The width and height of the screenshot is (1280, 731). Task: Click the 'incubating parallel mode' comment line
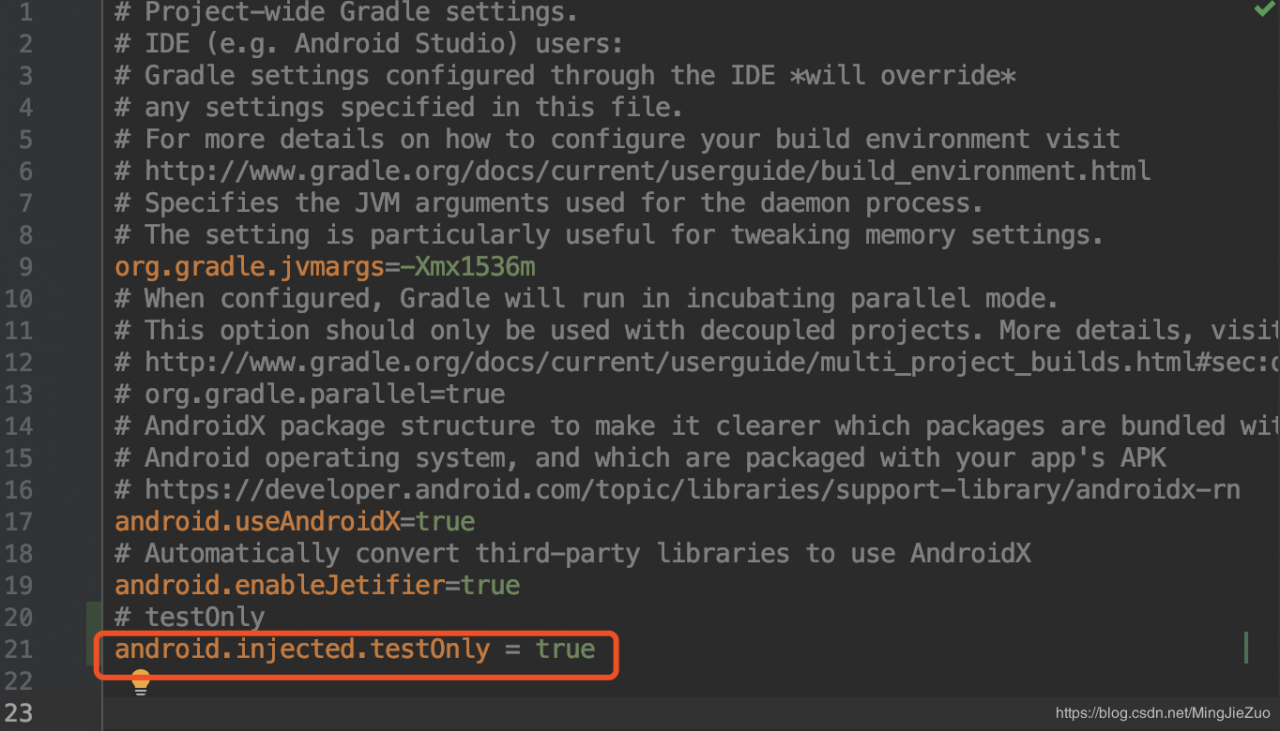[x=587, y=298]
